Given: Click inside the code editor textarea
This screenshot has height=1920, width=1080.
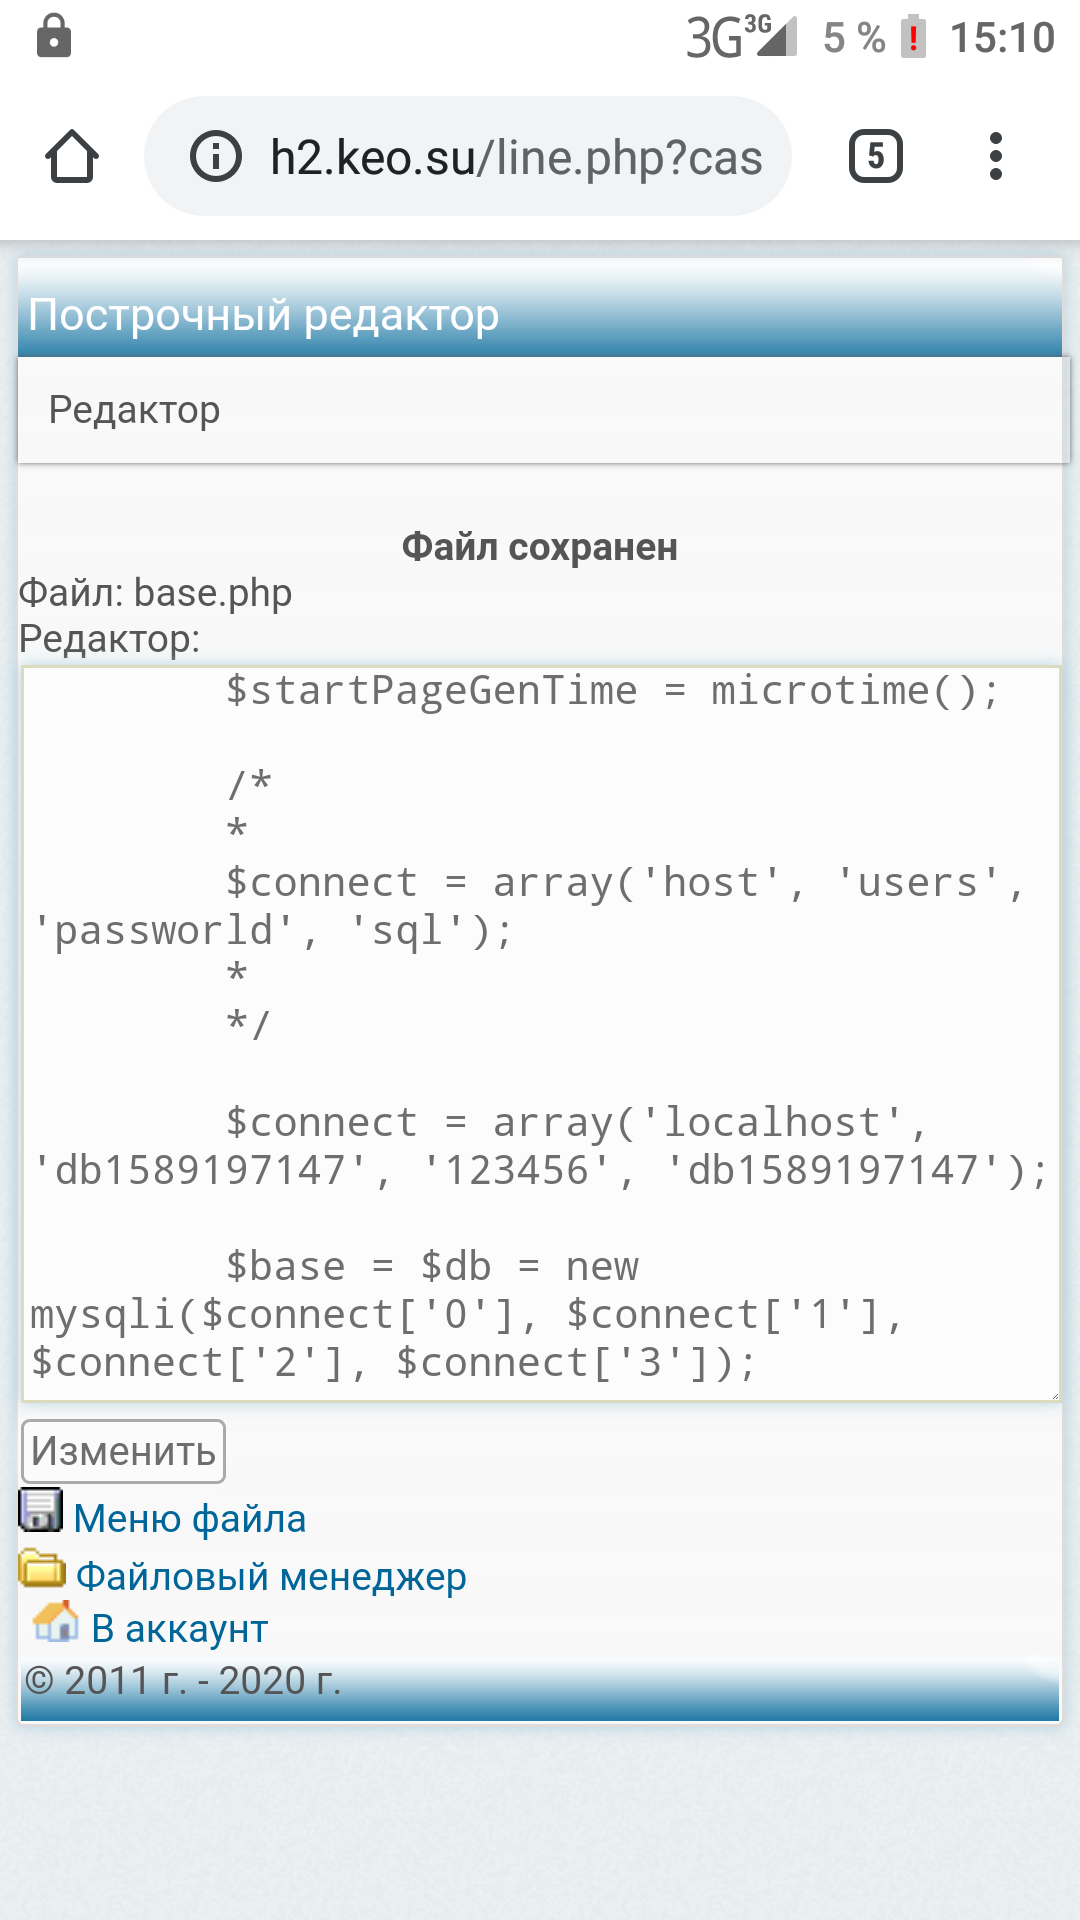Looking at the screenshot, I should tap(540, 1030).
